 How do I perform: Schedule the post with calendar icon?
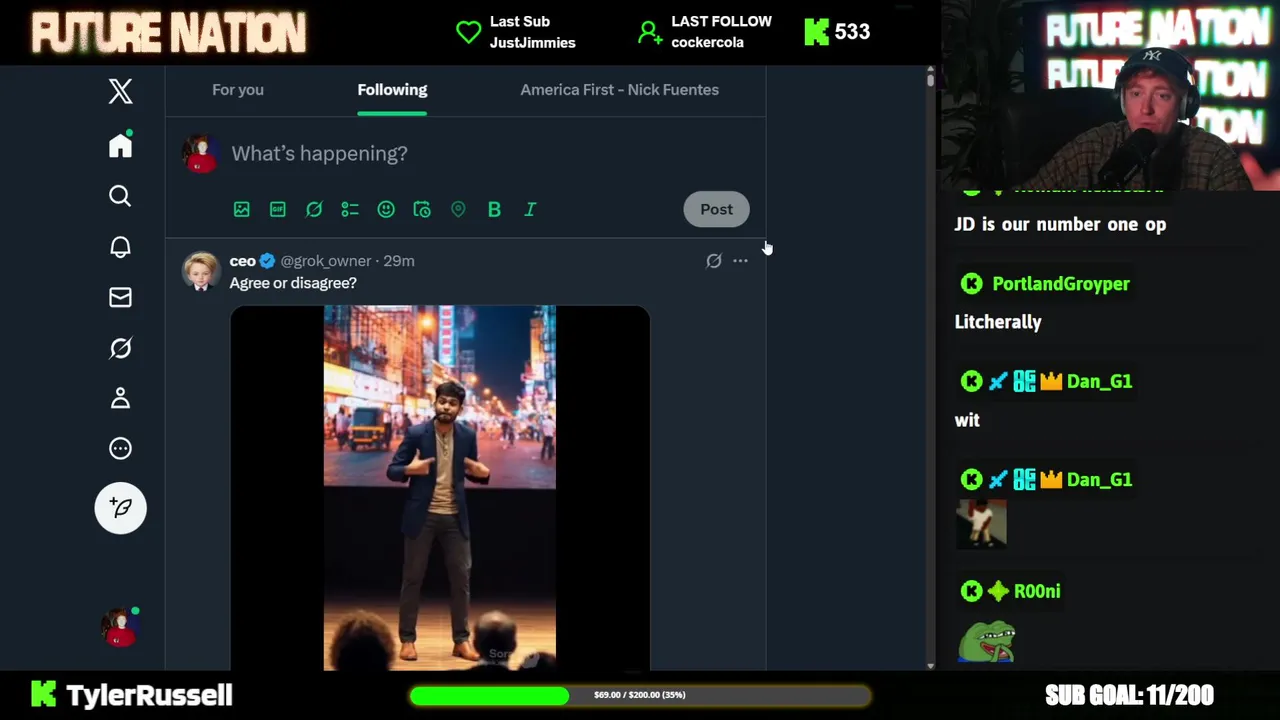pyautogui.click(x=422, y=209)
